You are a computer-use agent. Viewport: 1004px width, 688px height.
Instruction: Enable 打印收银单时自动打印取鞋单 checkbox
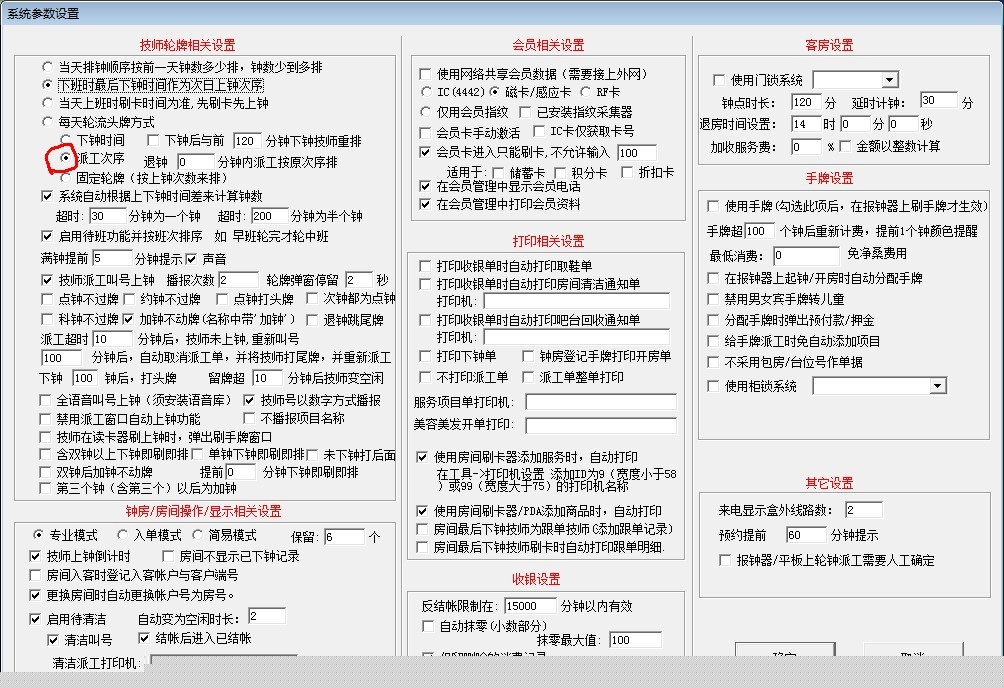(425, 266)
